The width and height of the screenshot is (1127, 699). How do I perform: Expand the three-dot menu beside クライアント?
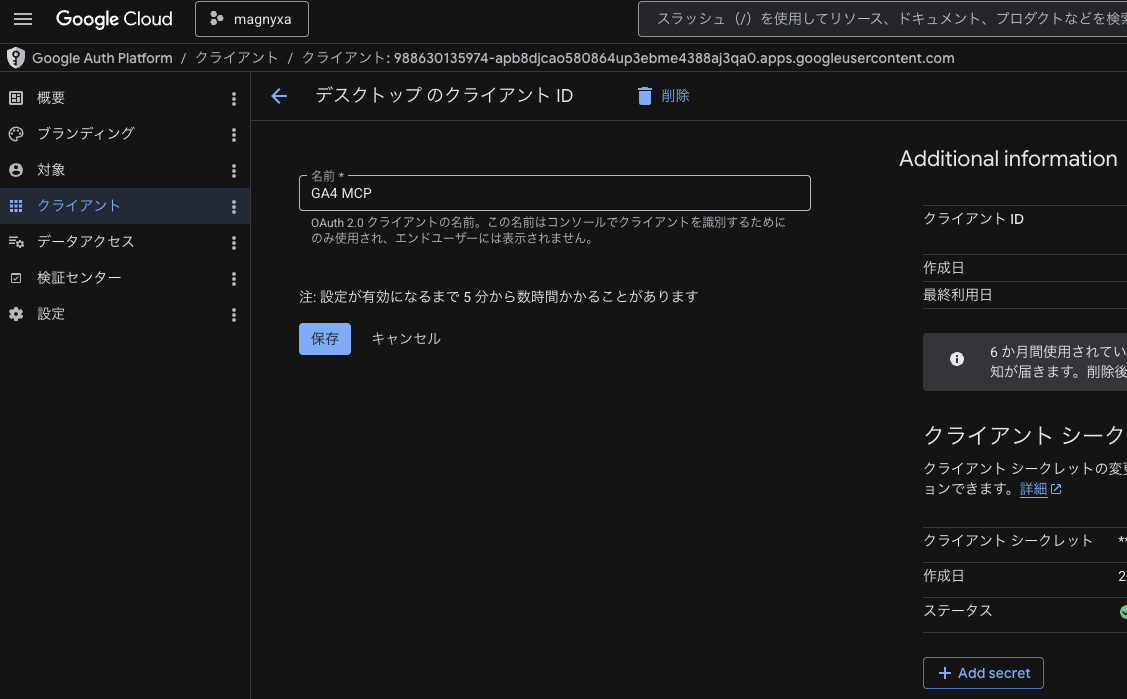pos(234,207)
